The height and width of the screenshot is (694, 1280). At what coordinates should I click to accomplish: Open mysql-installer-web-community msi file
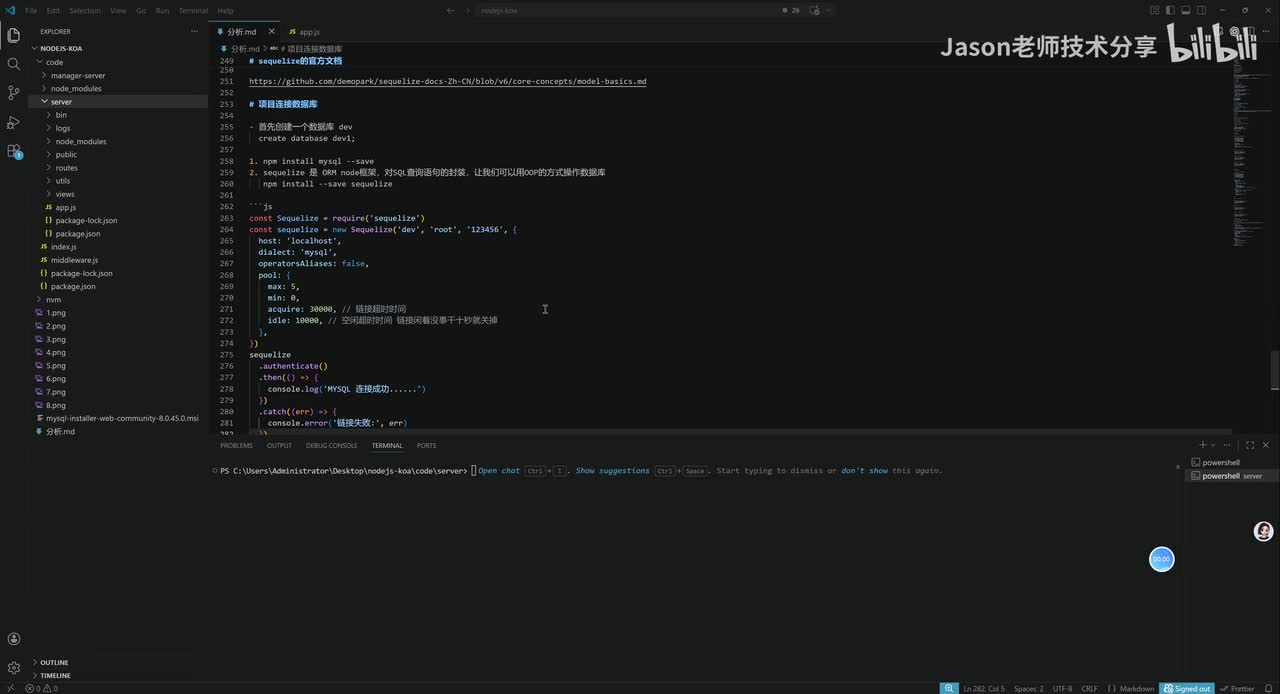[118, 418]
